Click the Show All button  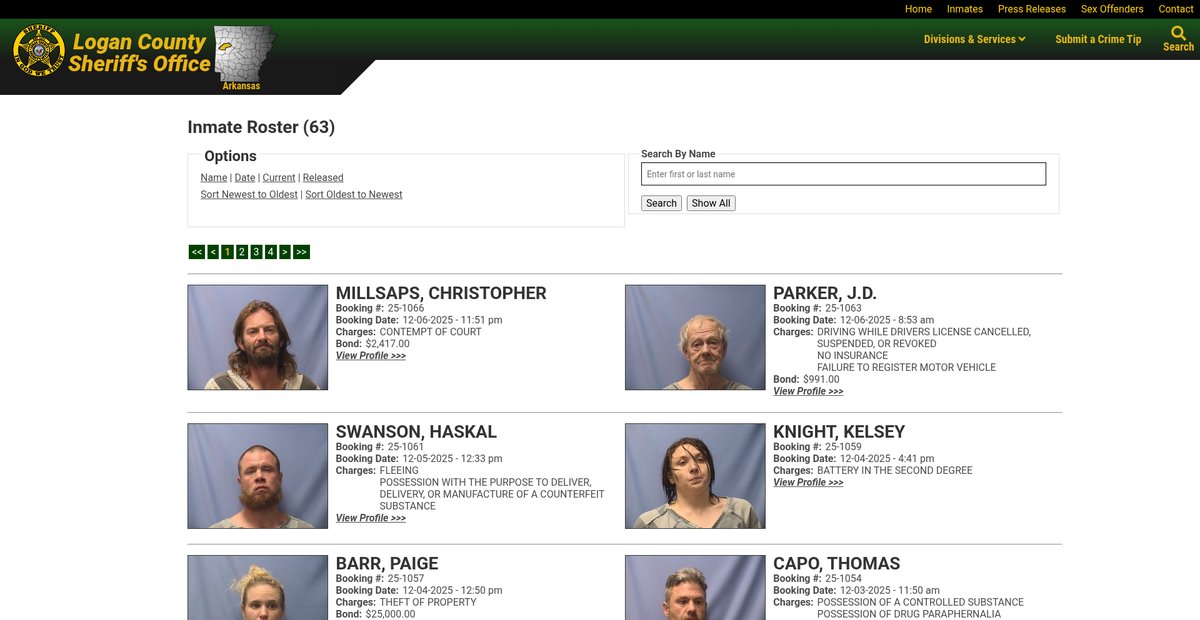[711, 203]
